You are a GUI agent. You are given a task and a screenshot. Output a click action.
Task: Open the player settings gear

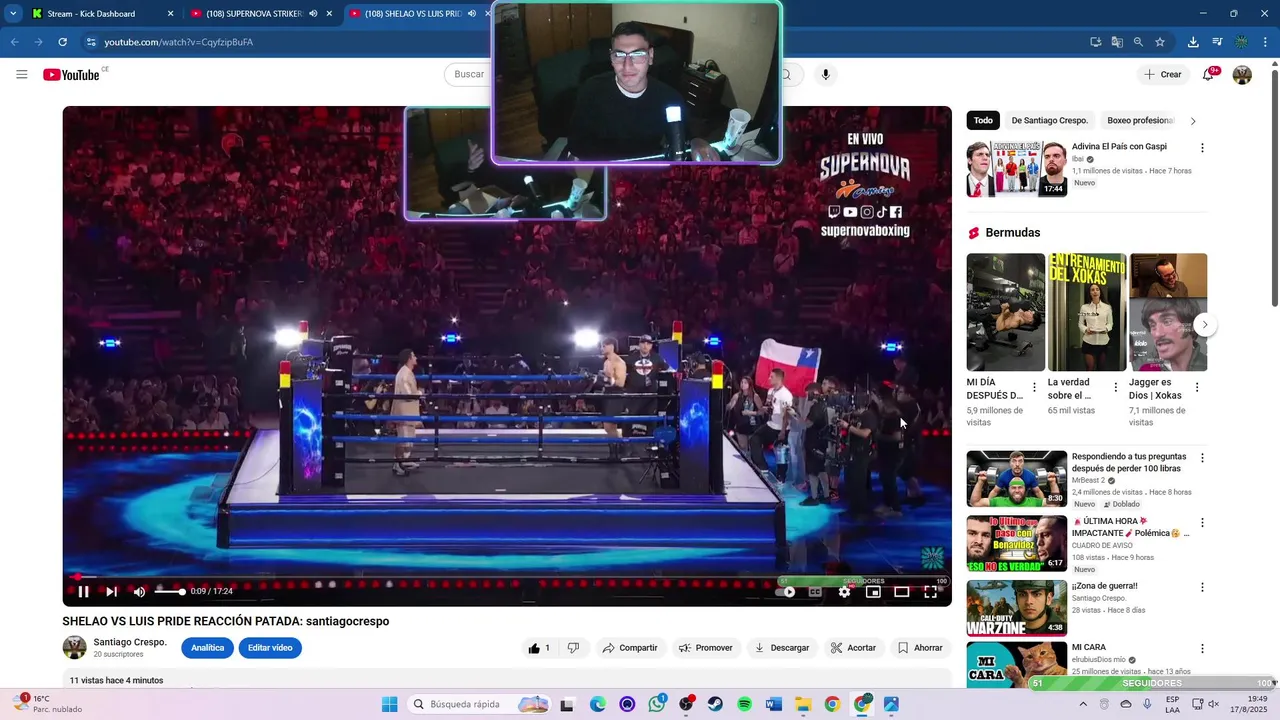pos(844,592)
